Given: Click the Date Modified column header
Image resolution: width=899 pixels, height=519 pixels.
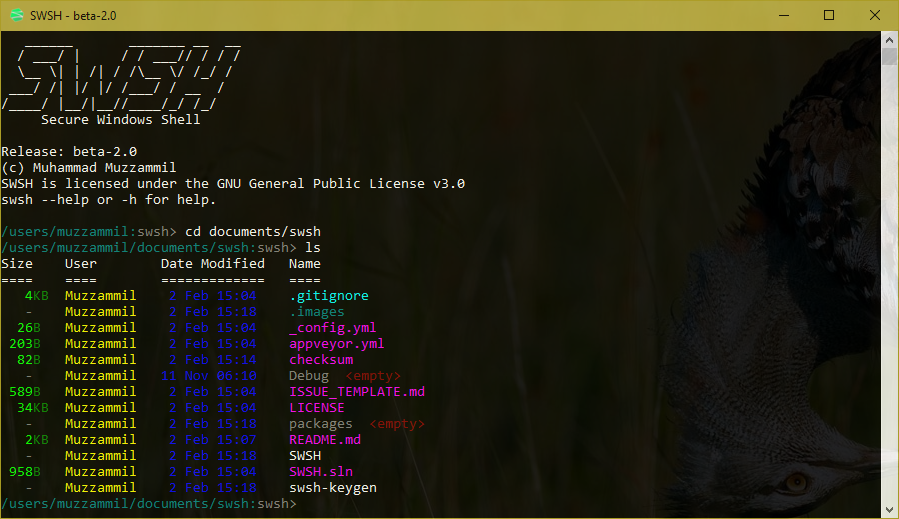Looking at the screenshot, I should click(x=213, y=264).
